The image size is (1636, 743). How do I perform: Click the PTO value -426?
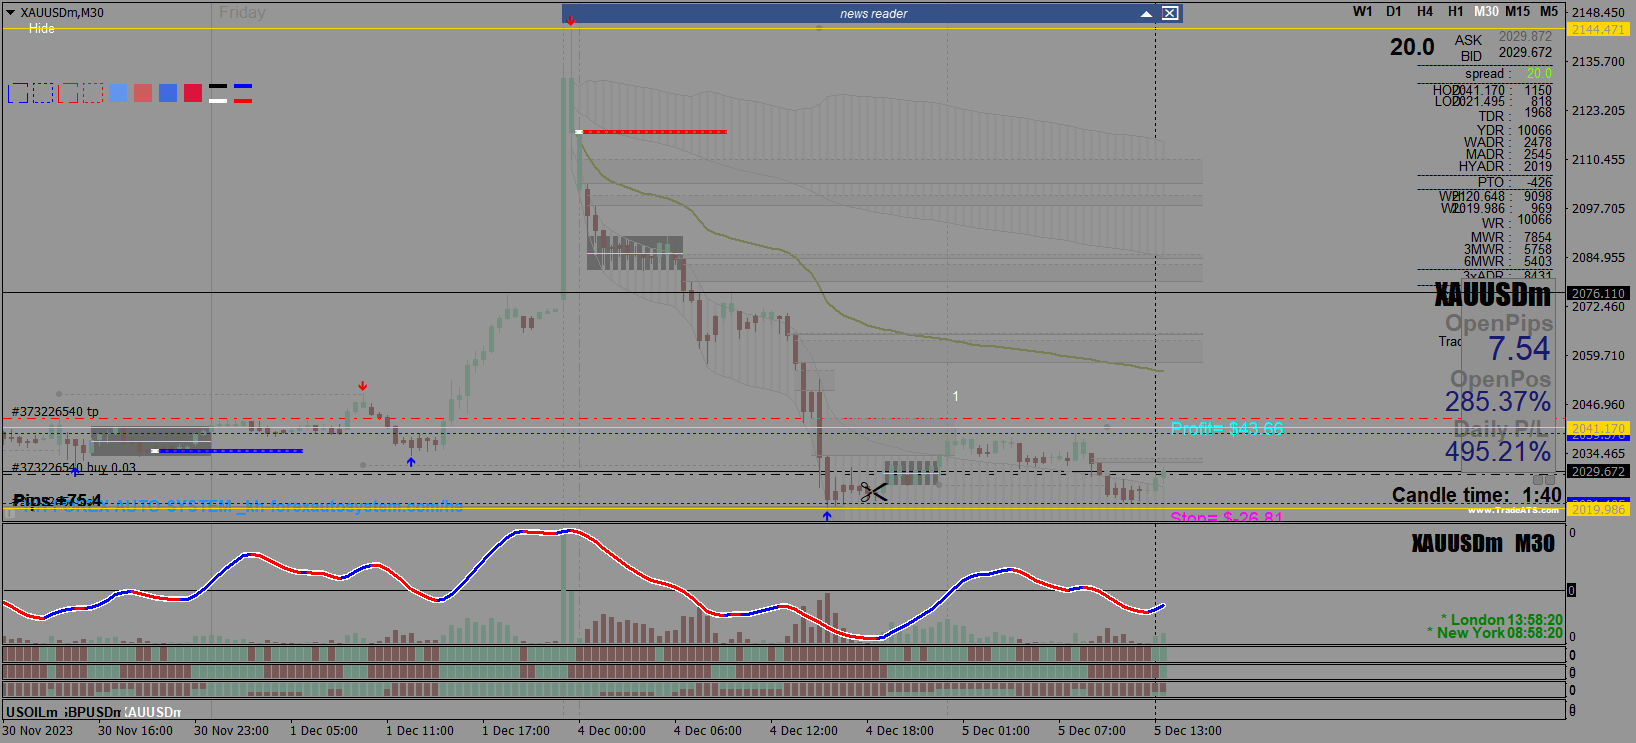tap(1540, 182)
